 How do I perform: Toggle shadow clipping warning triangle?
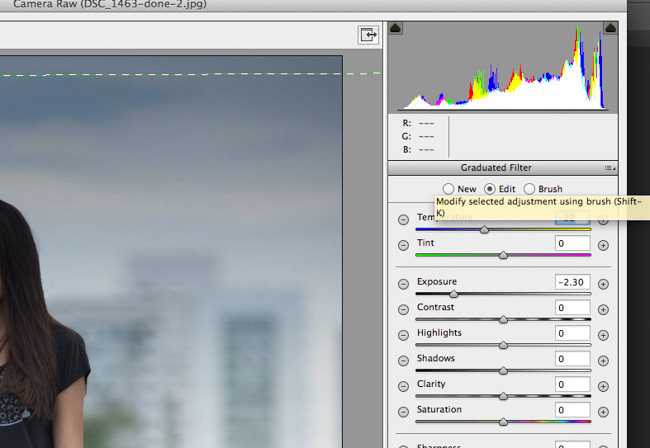click(395, 28)
